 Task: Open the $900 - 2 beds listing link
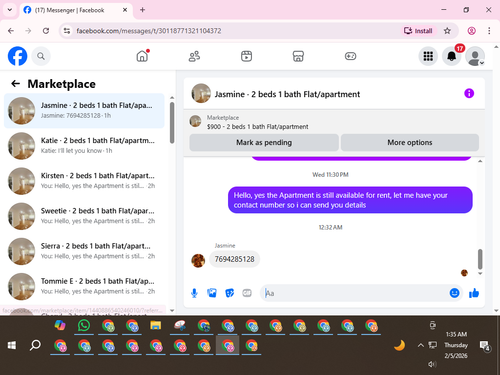point(257,127)
